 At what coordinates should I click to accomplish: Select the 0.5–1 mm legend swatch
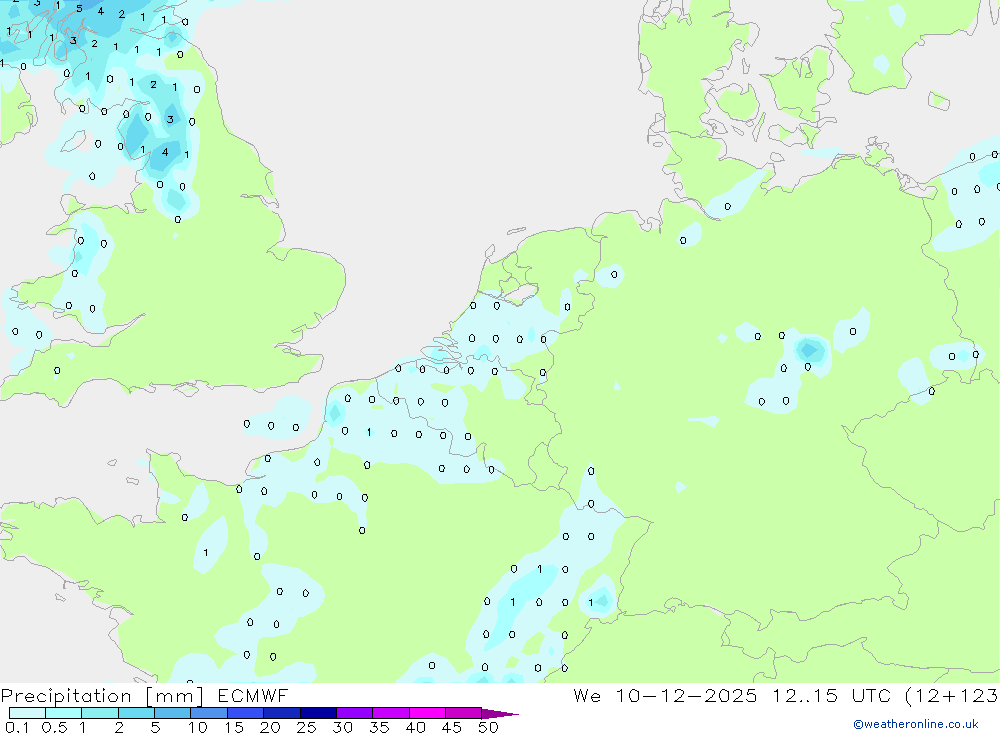tap(63, 713)
